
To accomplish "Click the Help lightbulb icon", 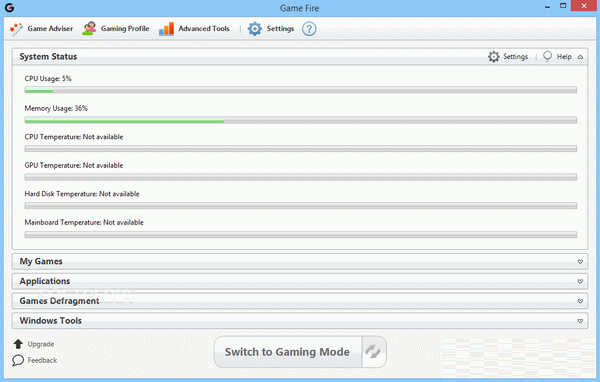I will pos(548,57).
